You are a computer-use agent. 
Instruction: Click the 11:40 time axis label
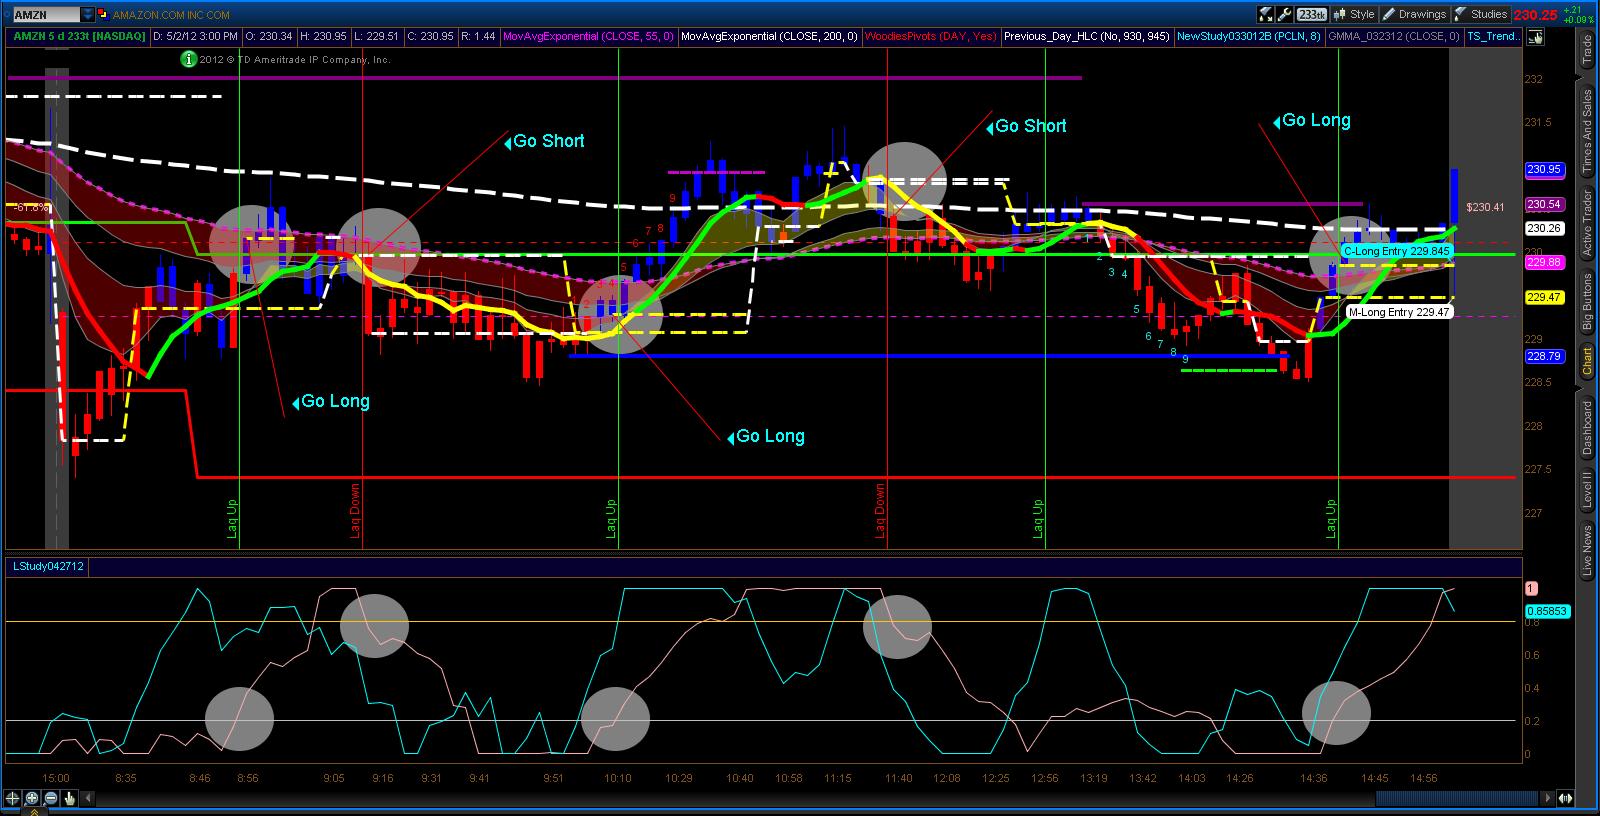pos(898,778)
